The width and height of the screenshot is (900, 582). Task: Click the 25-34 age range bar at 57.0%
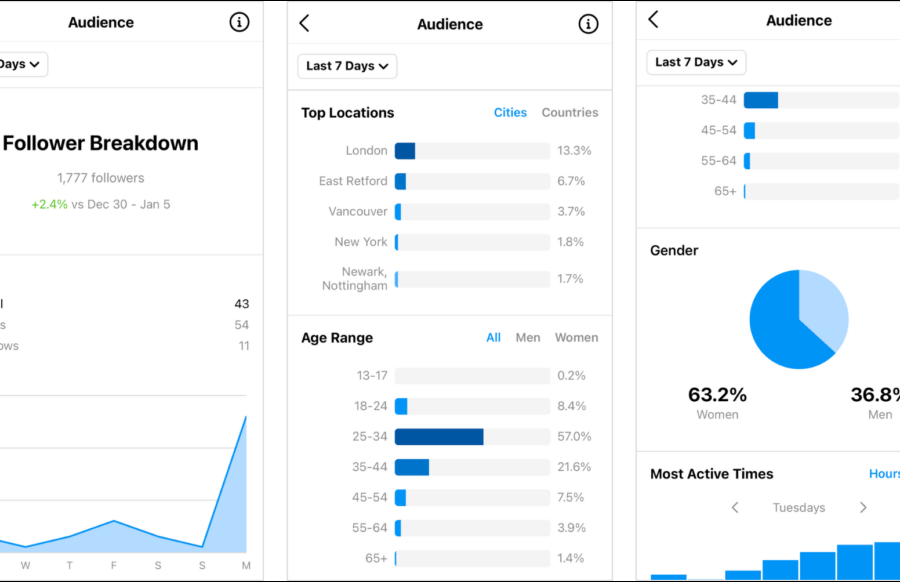472,437
